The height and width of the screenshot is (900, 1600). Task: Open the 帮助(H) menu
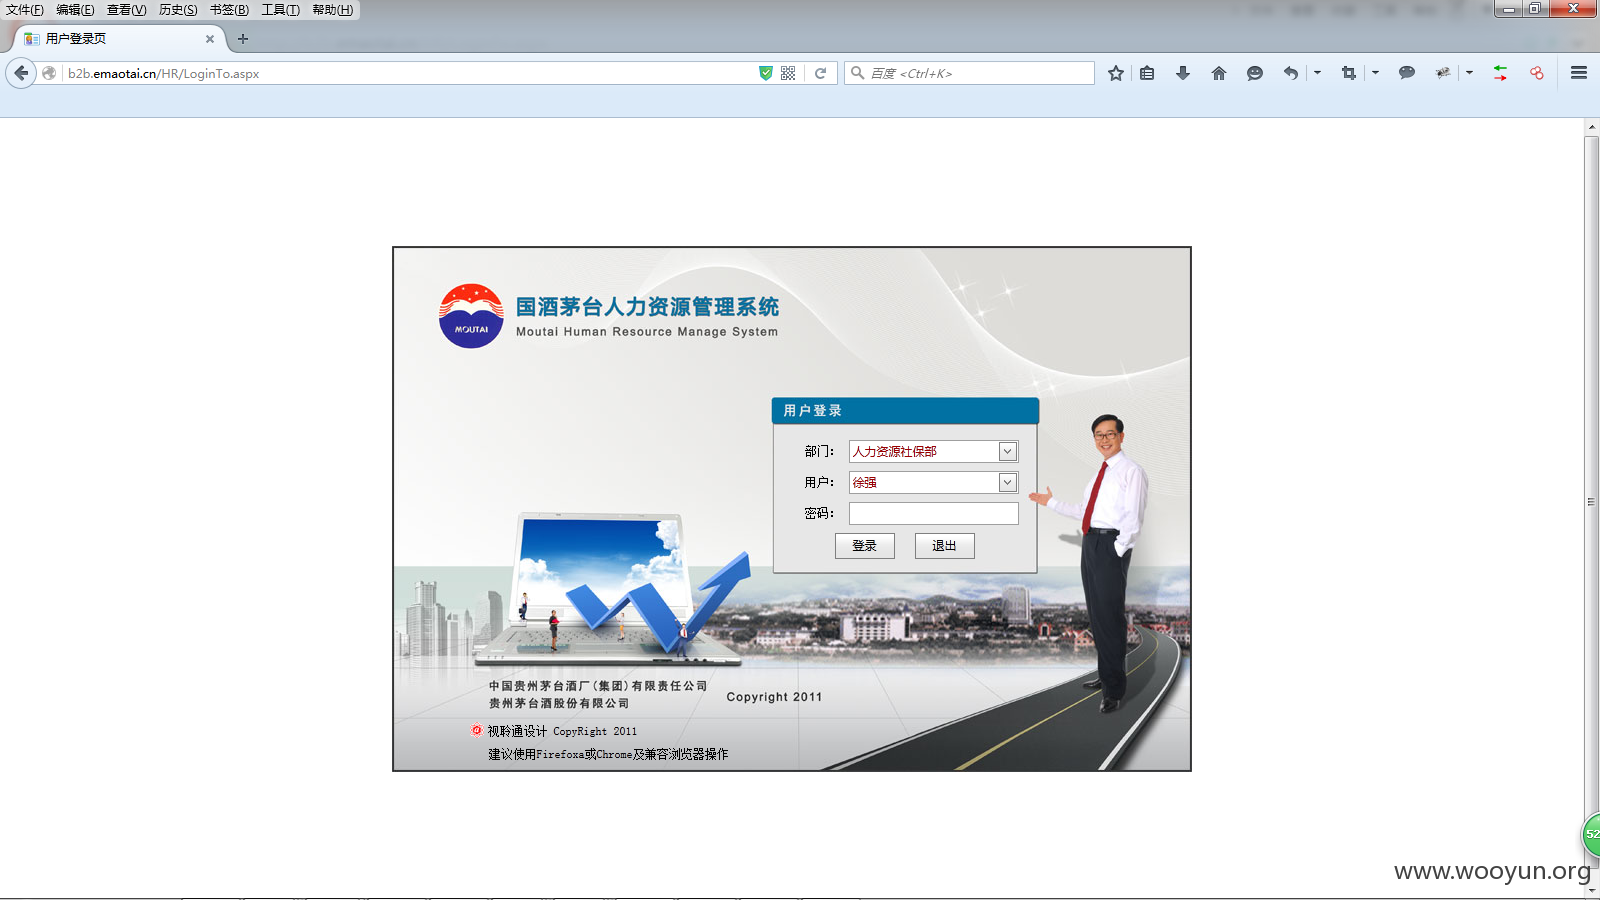333,10
